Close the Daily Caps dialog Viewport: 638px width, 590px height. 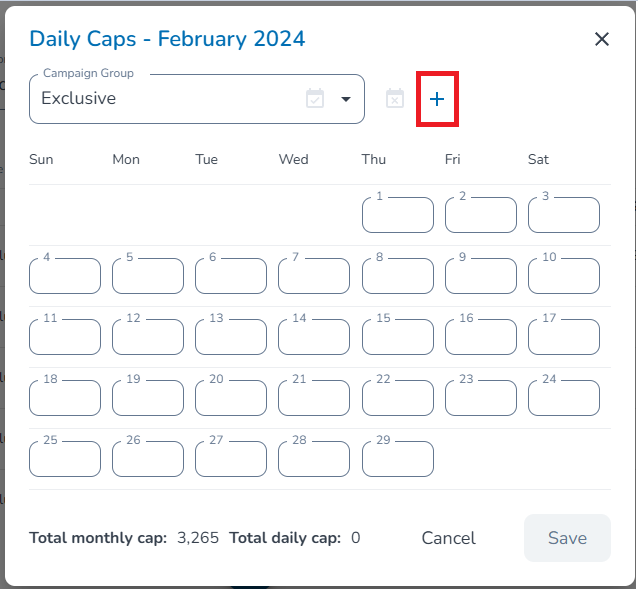point(602,39)
